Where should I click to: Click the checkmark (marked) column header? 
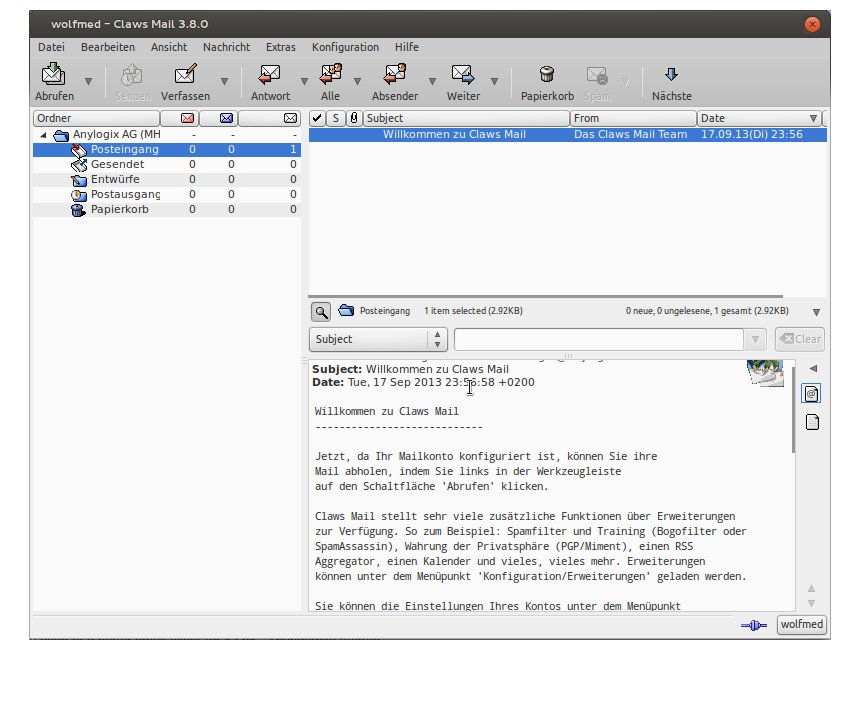[317, 118]
